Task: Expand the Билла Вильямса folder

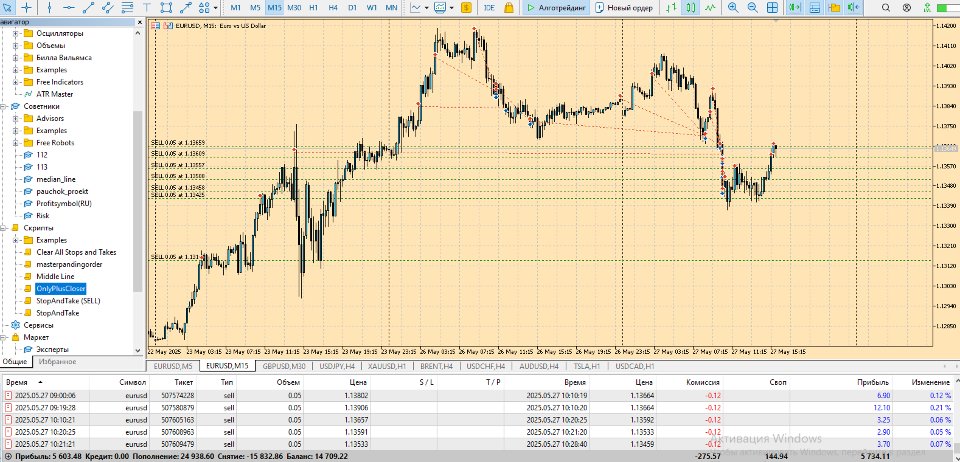Action: 15,58
